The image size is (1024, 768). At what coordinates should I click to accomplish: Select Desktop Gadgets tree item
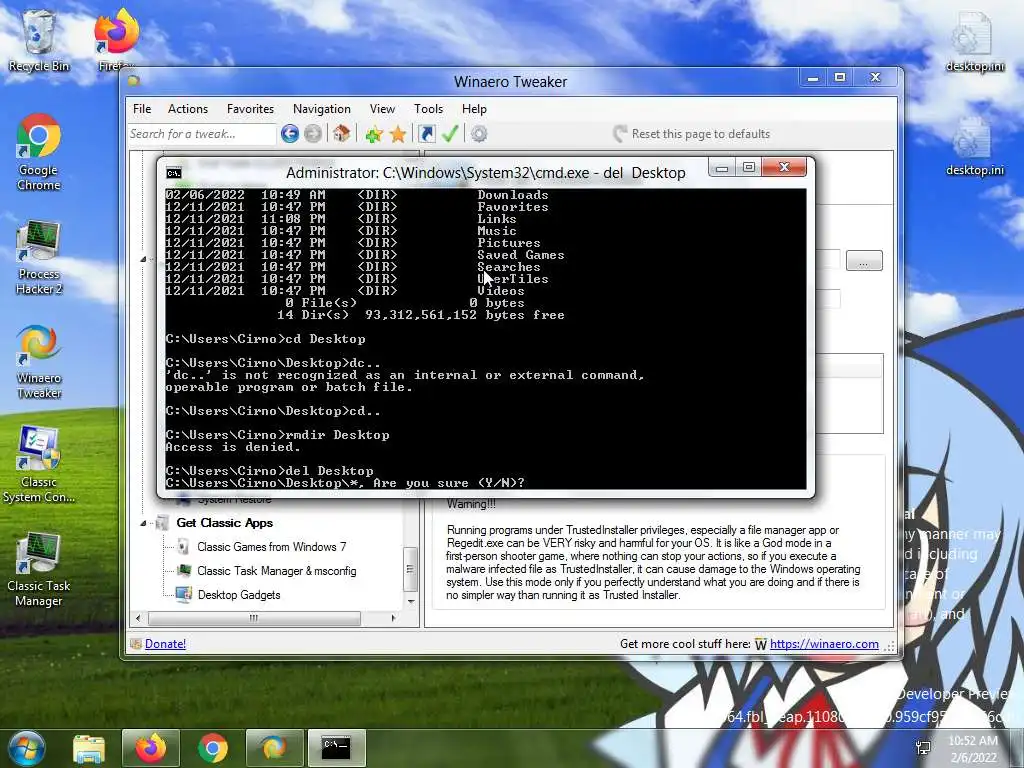tap(239, 595)
